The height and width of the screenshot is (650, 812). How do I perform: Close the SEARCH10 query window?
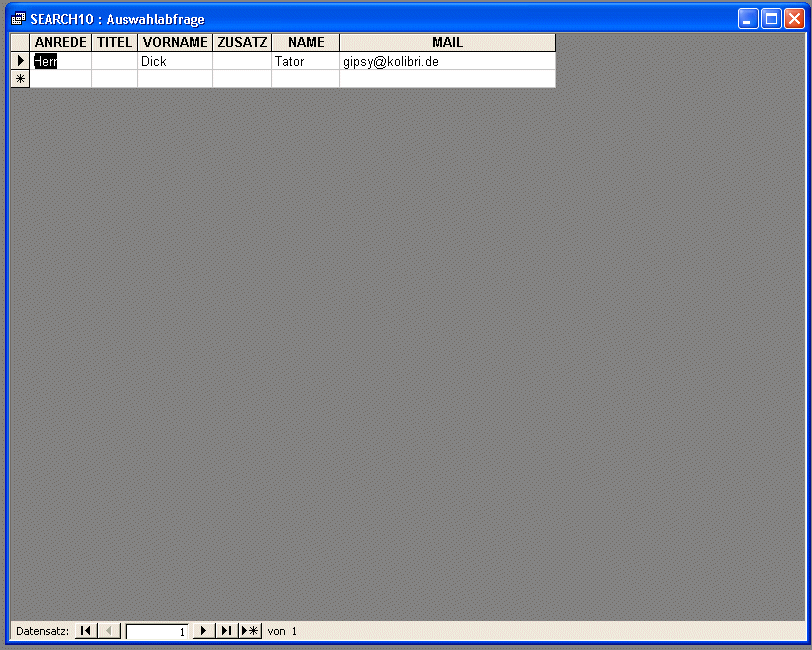pos(794,19)
